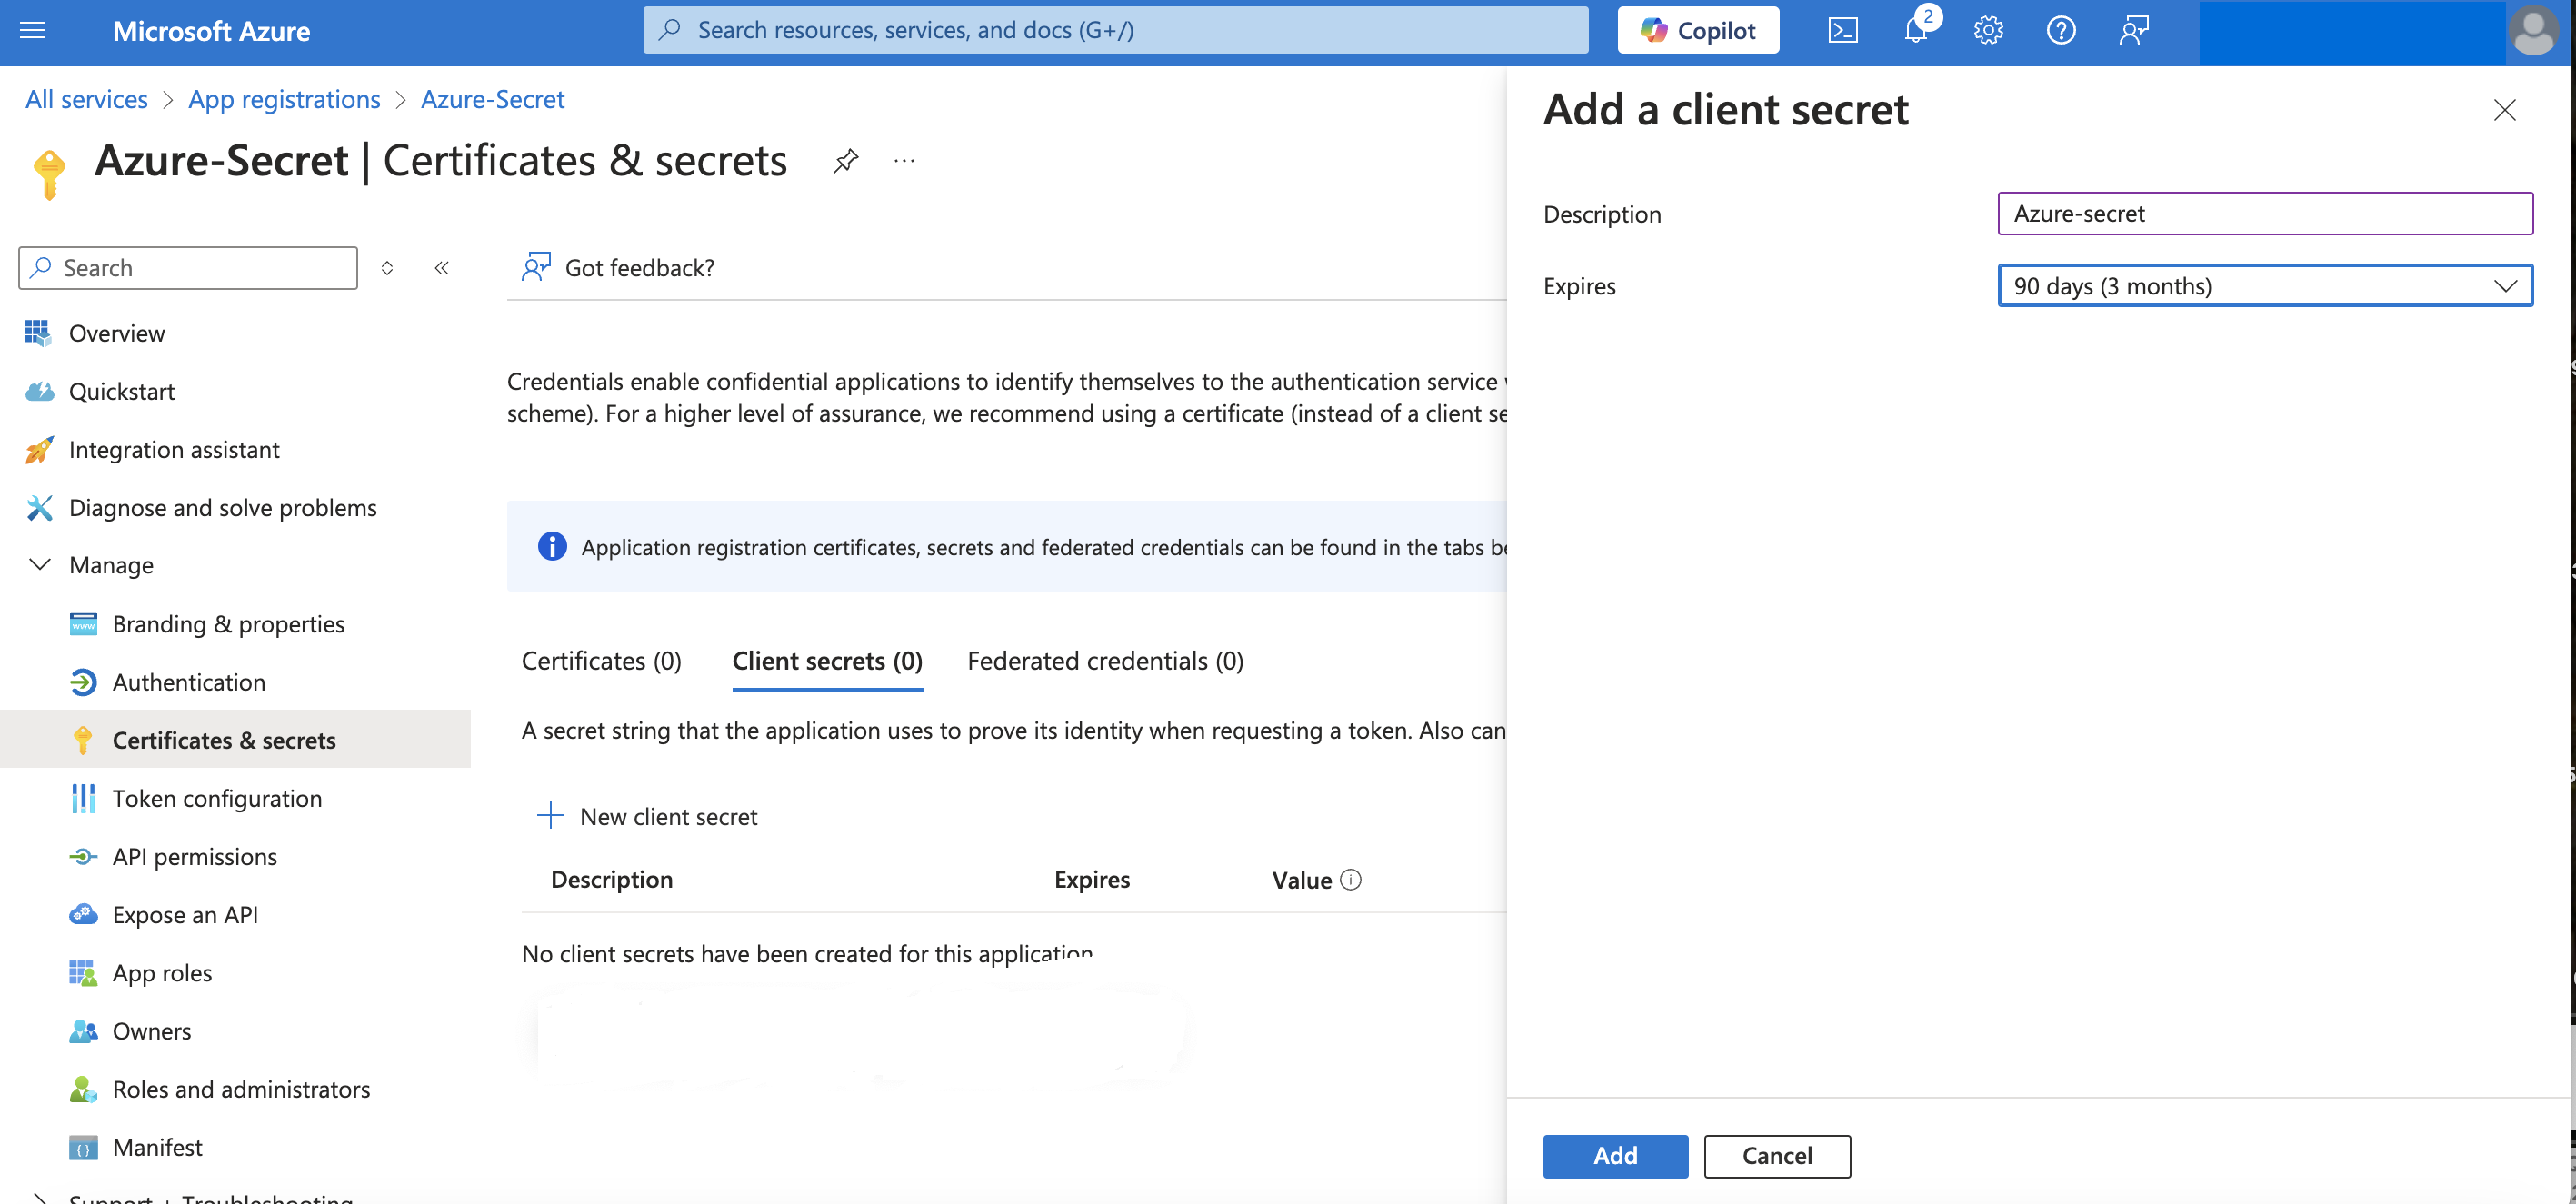2576x1204 pixels.
Task: Collapse the Manage section
Action: [40, 565]
